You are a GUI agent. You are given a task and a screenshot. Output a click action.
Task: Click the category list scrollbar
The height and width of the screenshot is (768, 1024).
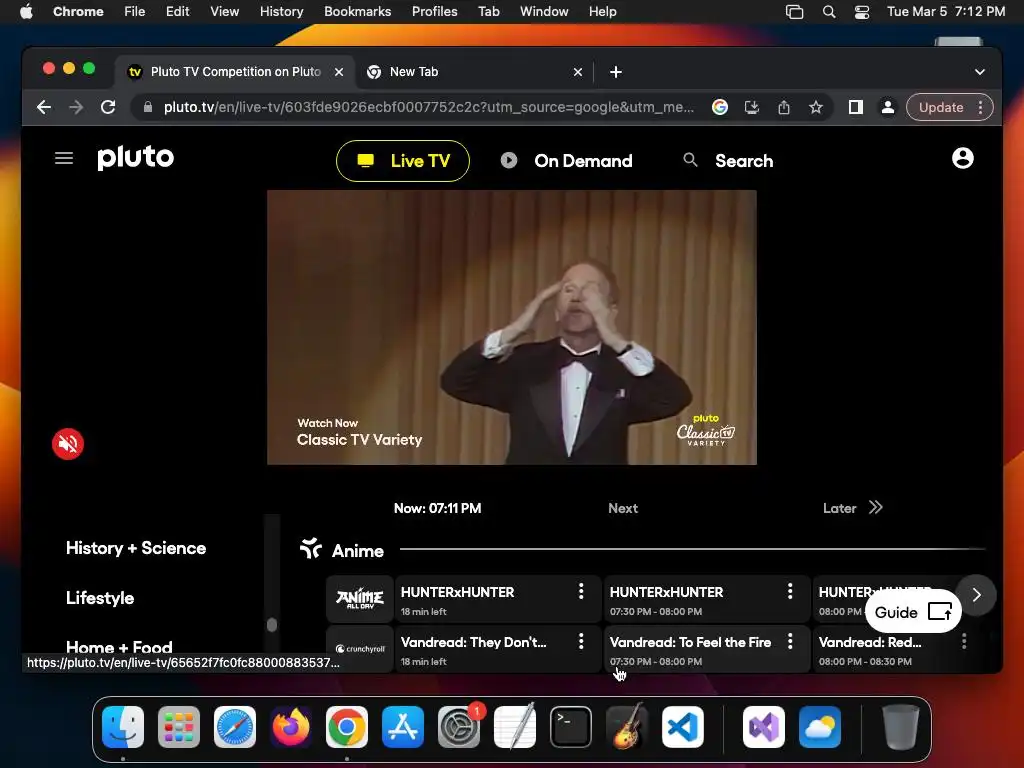point(272,625)
